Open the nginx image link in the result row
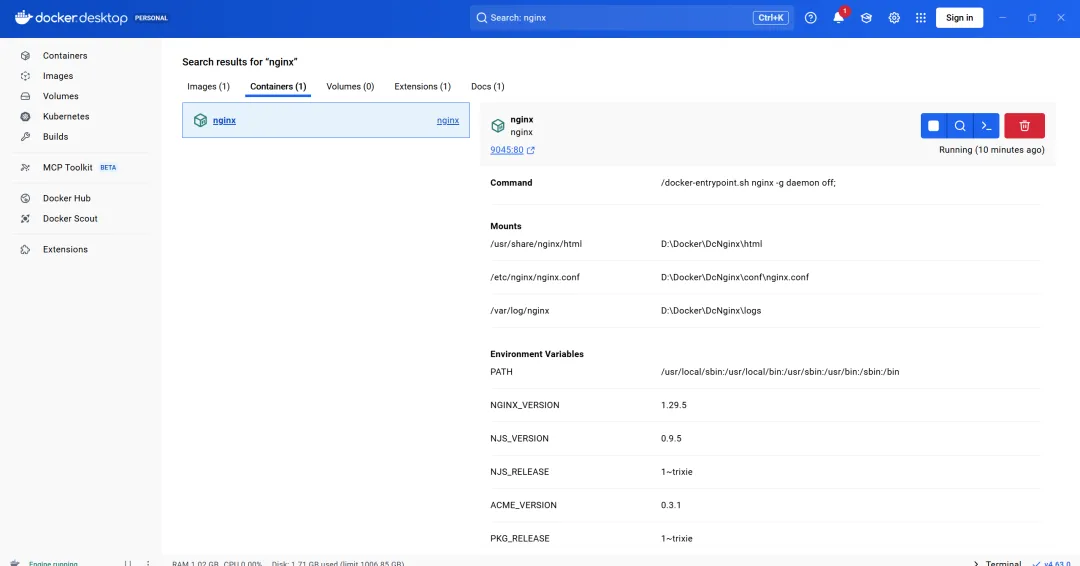This screenshot has height=566, width=1080. 448,120
